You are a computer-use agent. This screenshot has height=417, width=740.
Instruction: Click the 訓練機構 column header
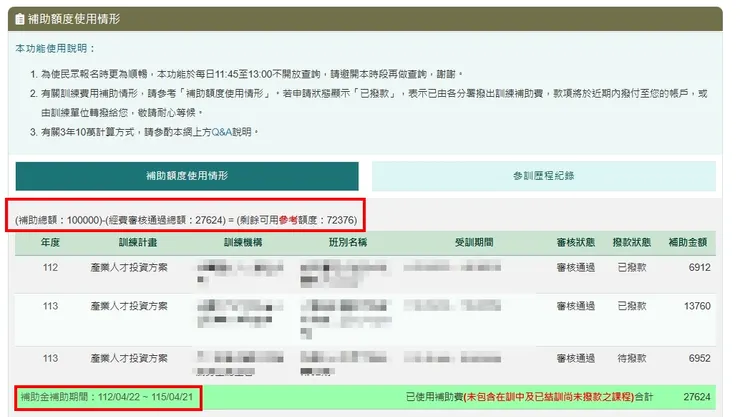[x=243, y=242]
